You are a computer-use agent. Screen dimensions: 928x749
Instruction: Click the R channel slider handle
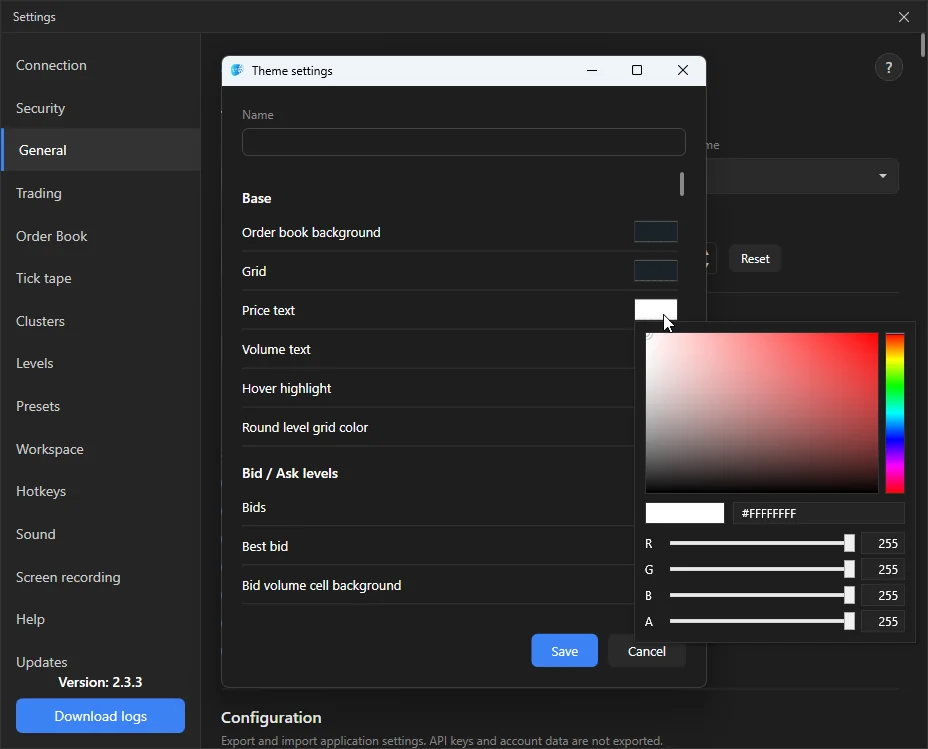849,543
